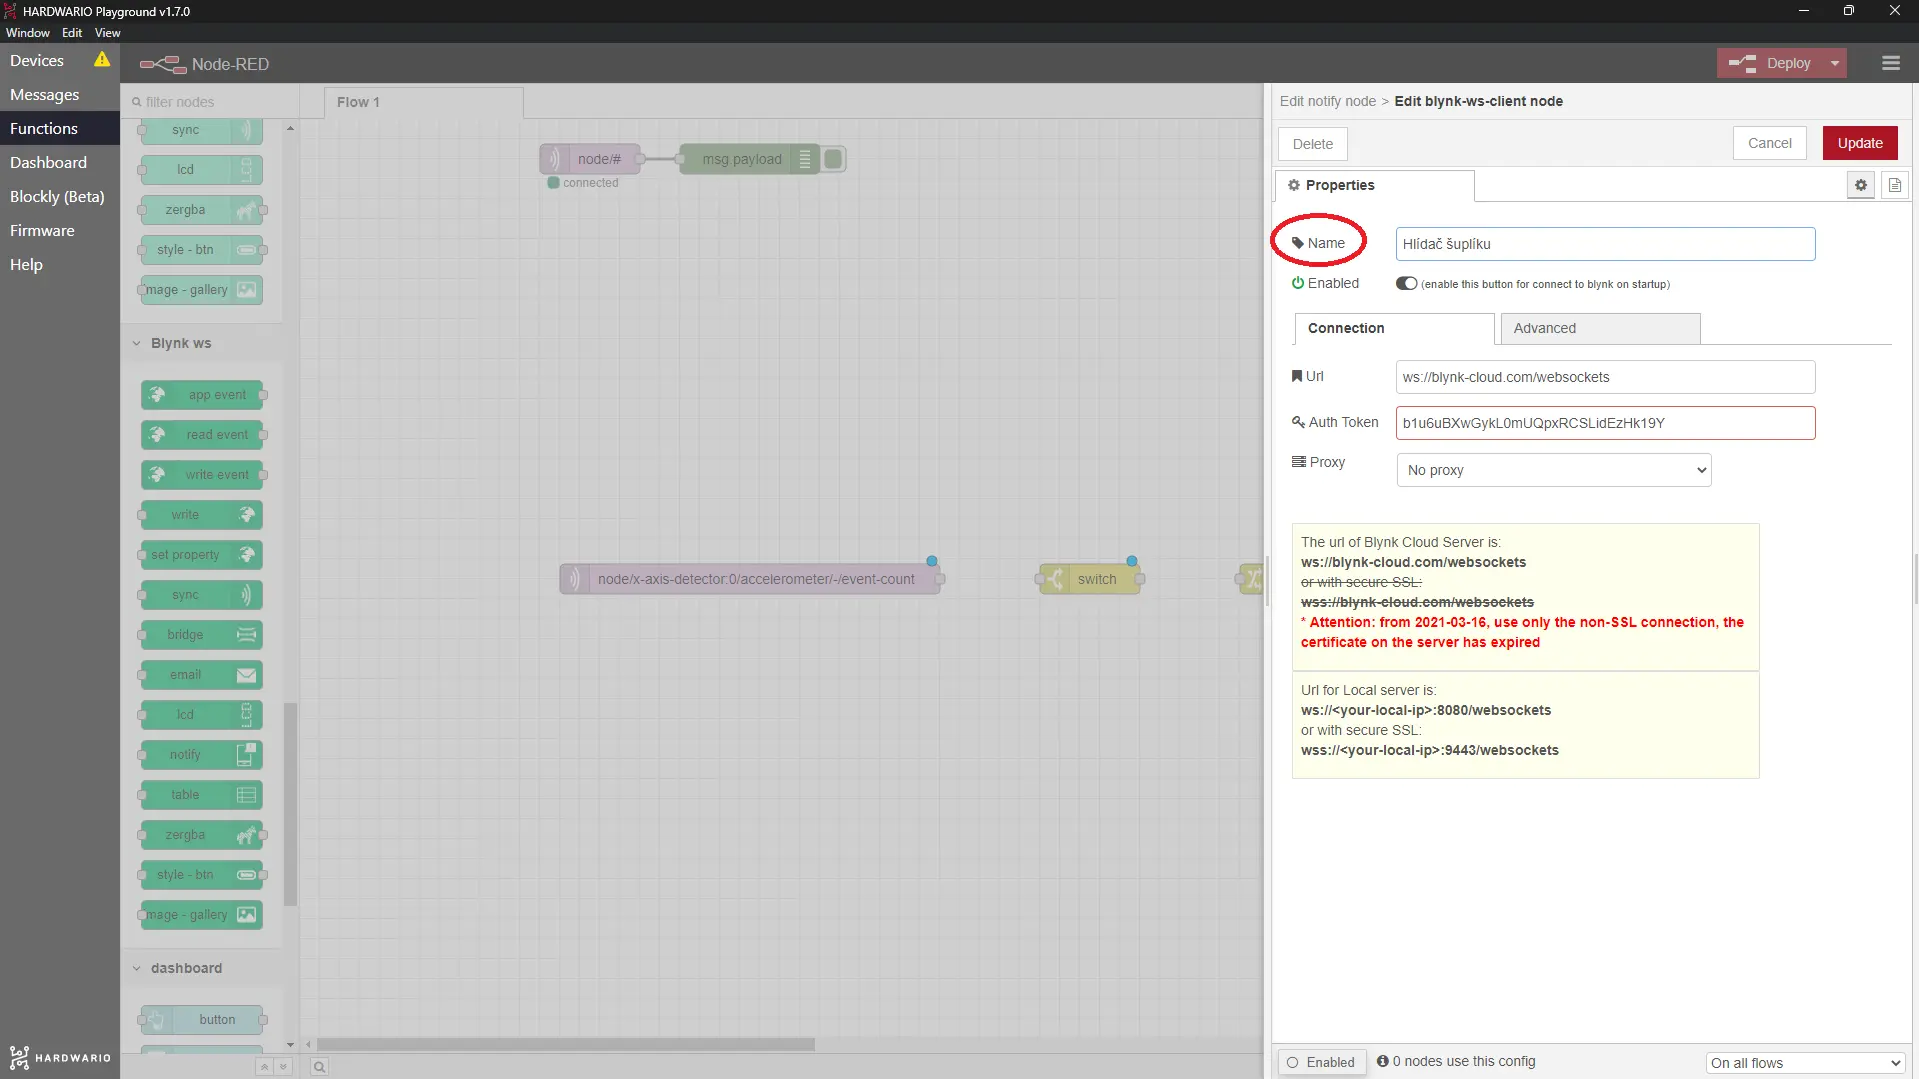
Task: Click the filter nodes search box
Action: 212,102
